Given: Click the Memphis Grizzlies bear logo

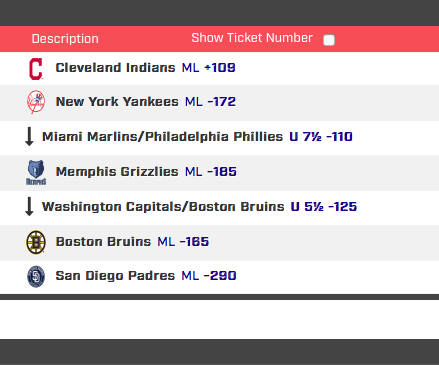Looking at the screenshot, I should pyautogui.click(x=36, y=173).
